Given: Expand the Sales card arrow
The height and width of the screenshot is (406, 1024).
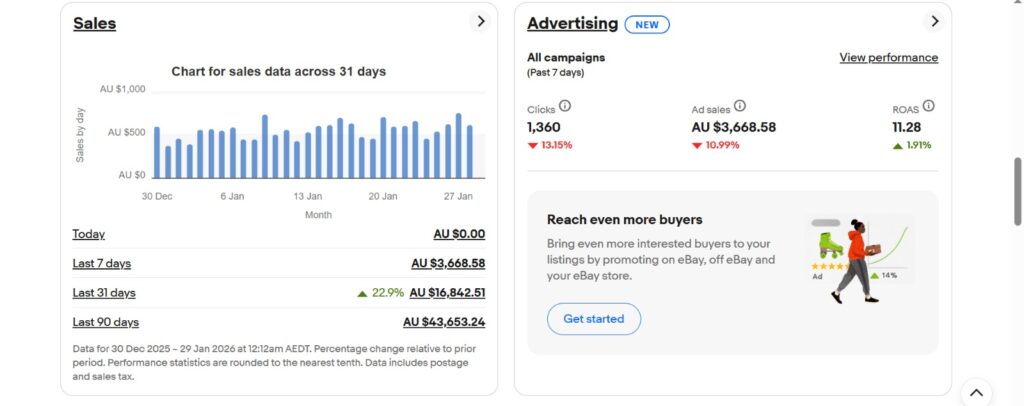Looking at the screenshot, I should pyautogui.click(x=480, y=21).
